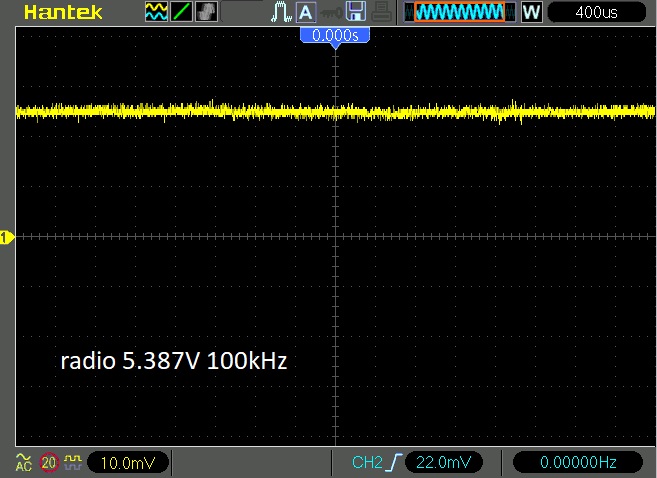This screenshot has height=478, width=657.
Task: Click the yellow channel 1 noise trace
Action: coord(335,111)
